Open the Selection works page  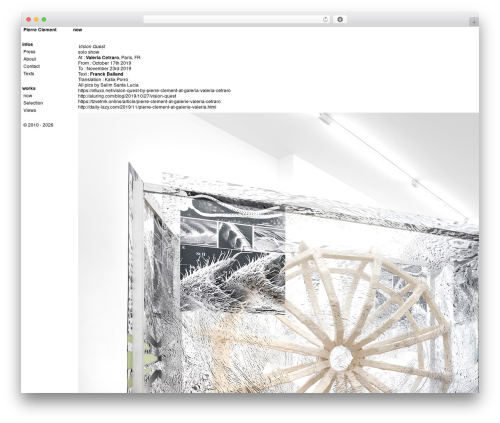[x=33, y=103]
